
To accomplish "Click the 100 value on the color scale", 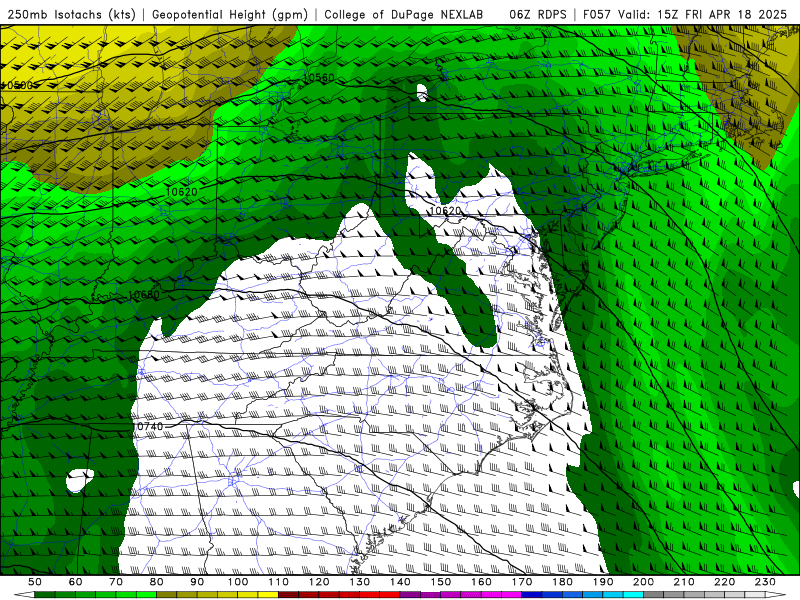I will tap(238, 582).
